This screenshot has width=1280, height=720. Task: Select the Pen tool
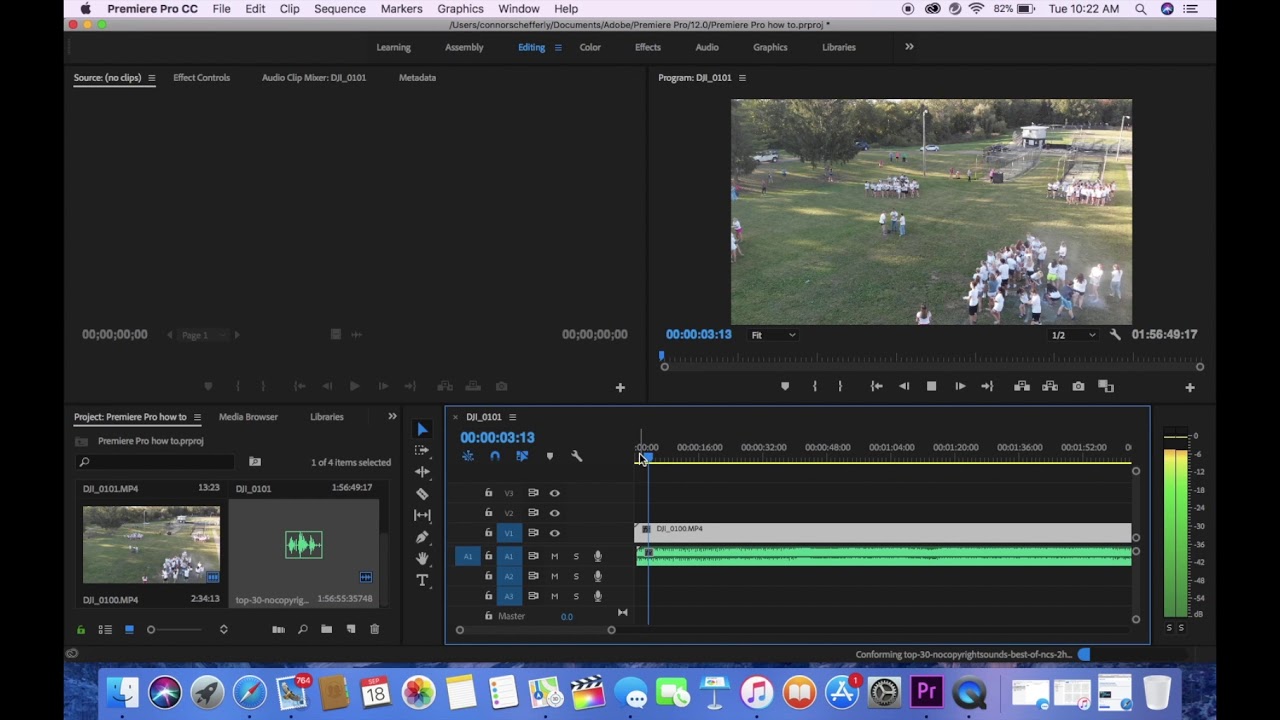422,537
